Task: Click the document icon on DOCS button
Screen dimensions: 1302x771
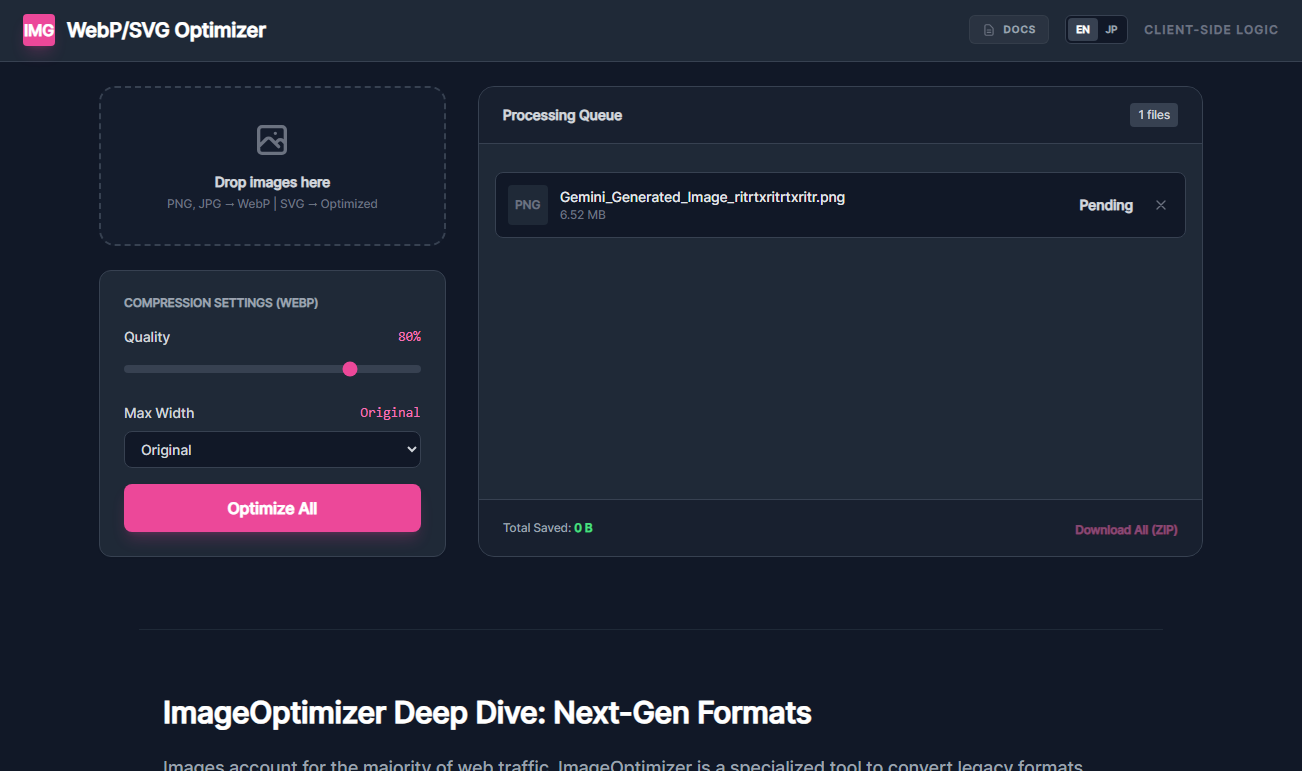Action: point(987,29)
